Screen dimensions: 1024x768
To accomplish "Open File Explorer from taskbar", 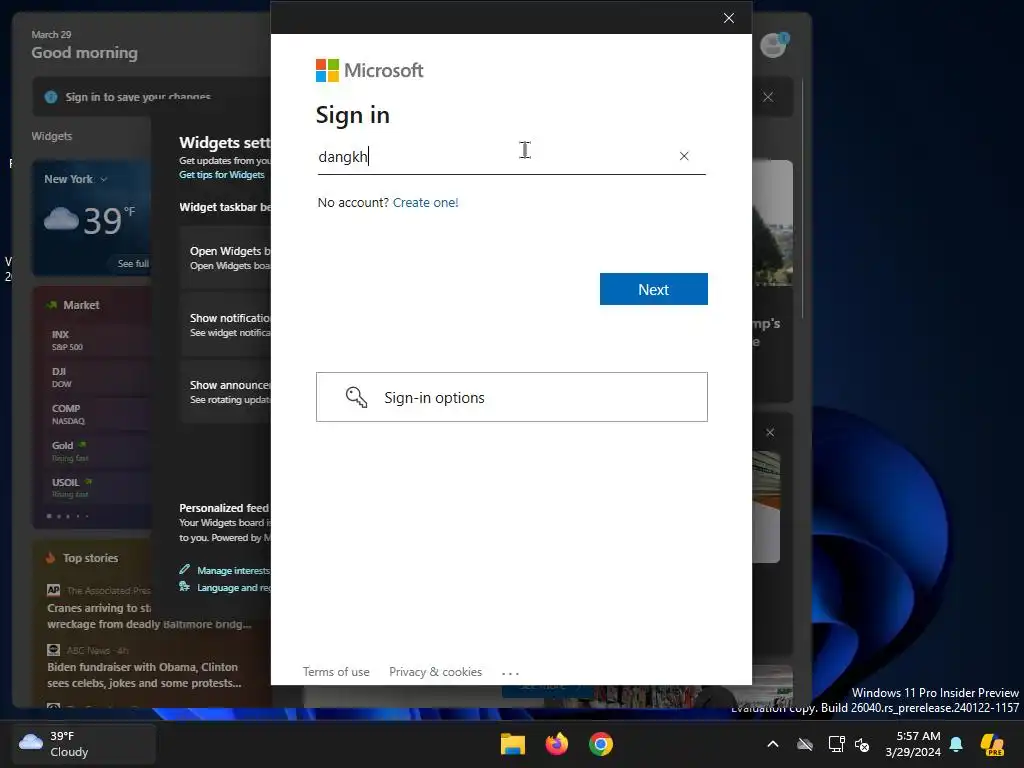I will point(513,744).
